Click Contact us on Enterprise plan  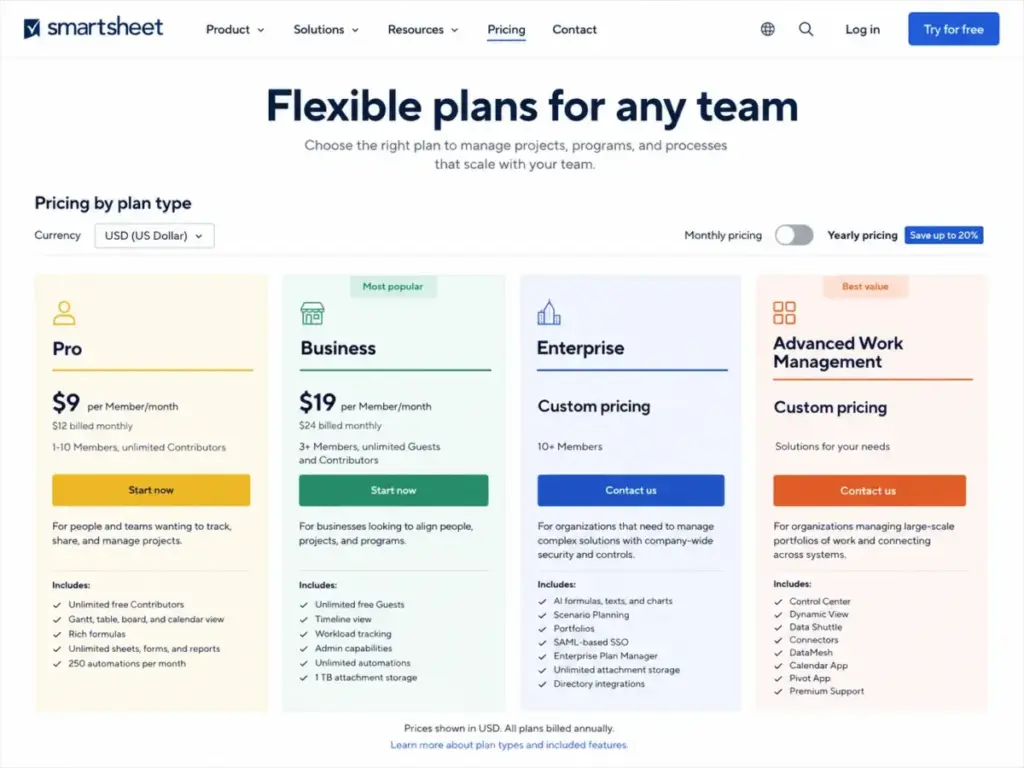click(x=631, y=490)
